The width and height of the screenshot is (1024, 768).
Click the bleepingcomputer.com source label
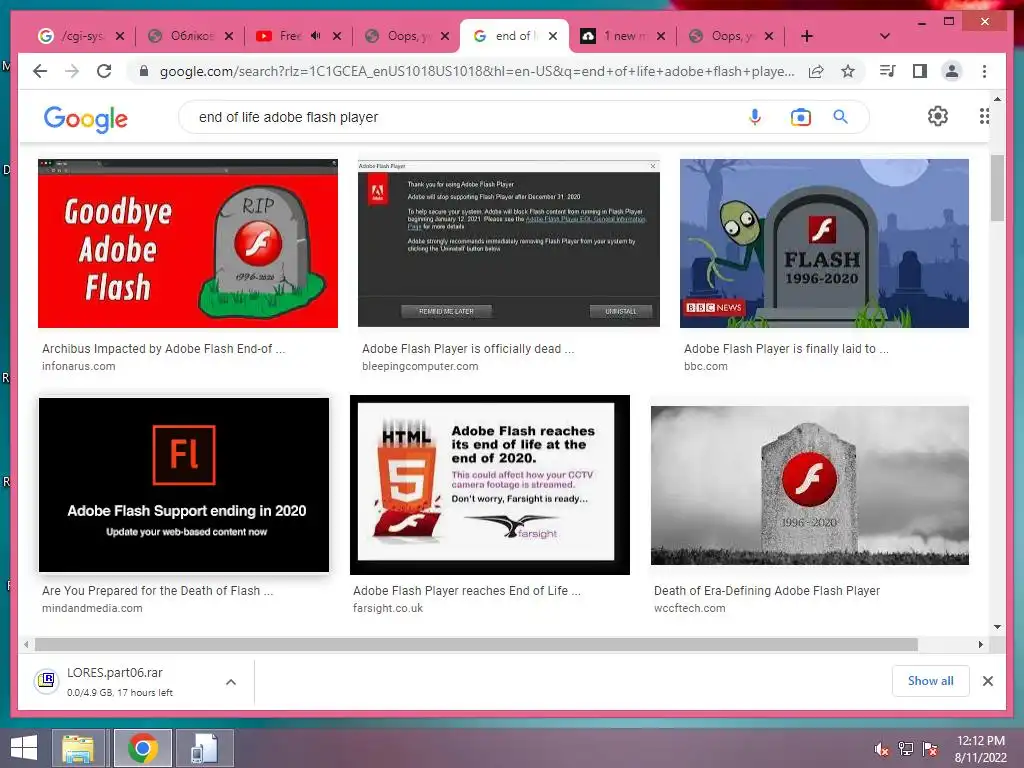pos(420,366)
